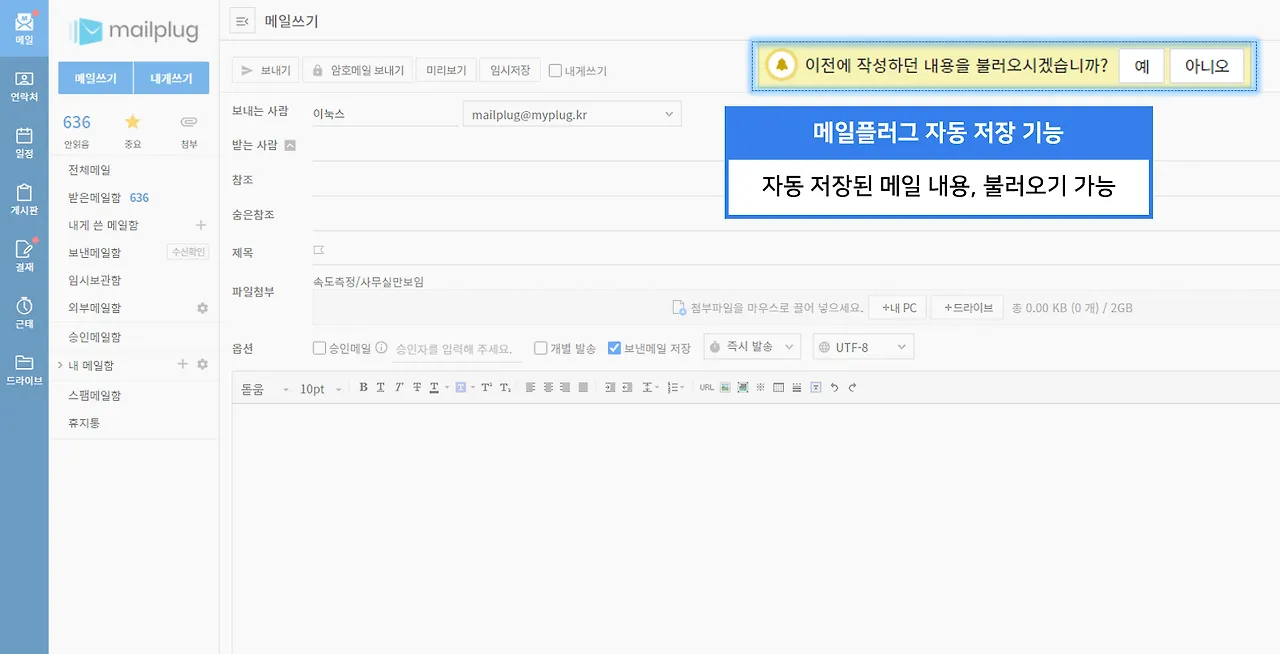Redo last edit in editor
Screen dimensions: 1280x654
[852, 387]
